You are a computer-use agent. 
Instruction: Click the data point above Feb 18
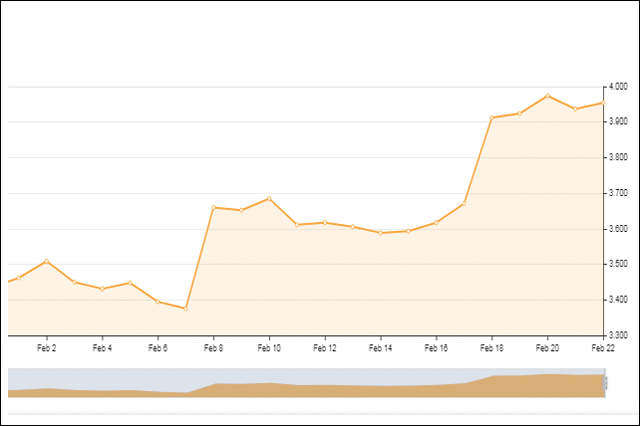coord(492,118)
